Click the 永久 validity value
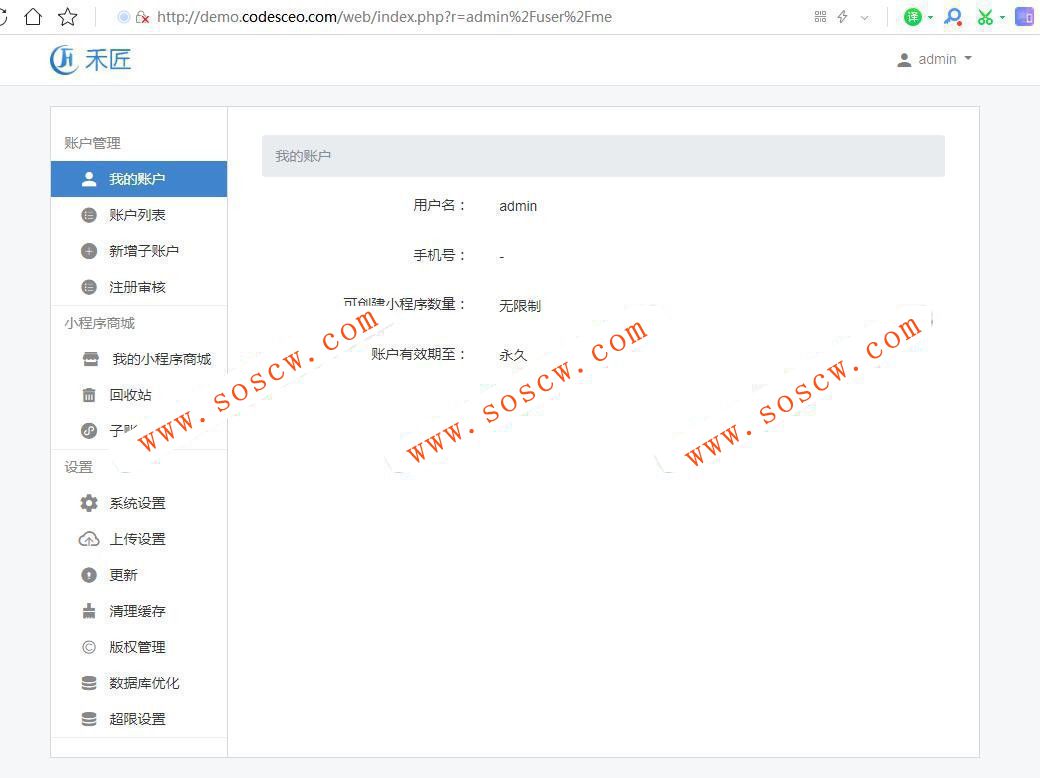Screen dimensions: 1040x778 (513, 355)
